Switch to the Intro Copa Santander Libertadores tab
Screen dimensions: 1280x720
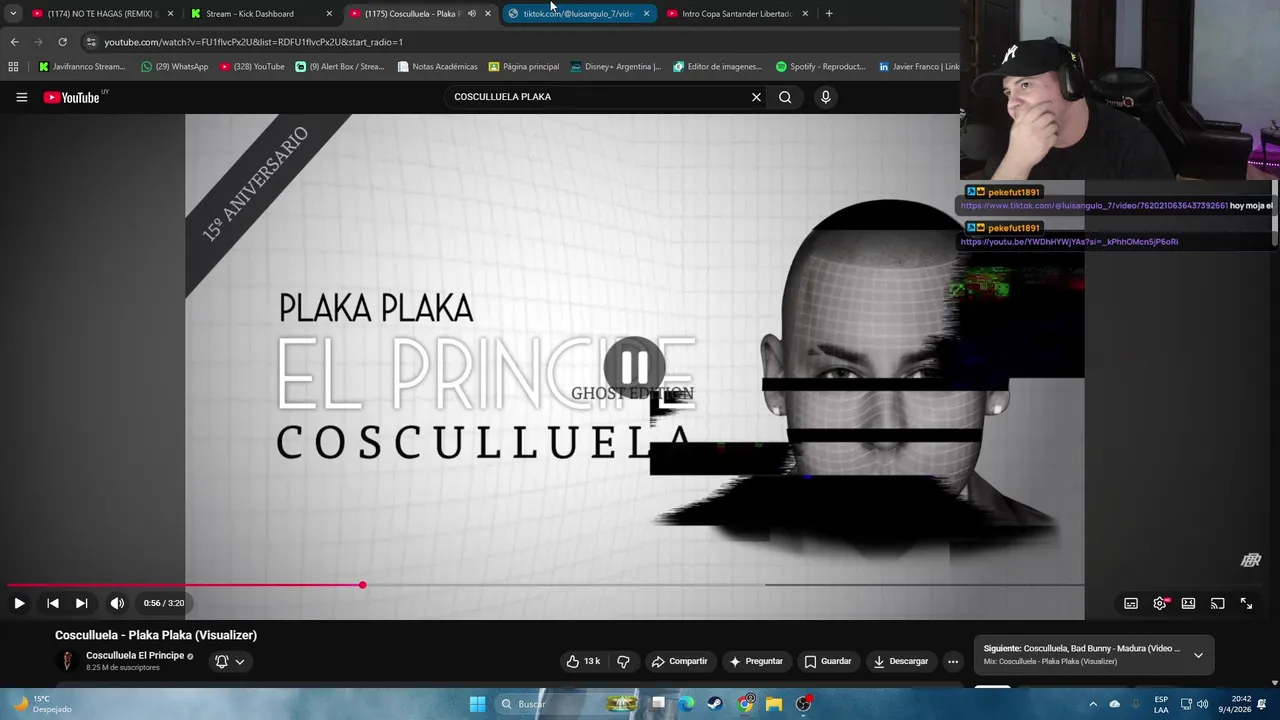point(737,14)
